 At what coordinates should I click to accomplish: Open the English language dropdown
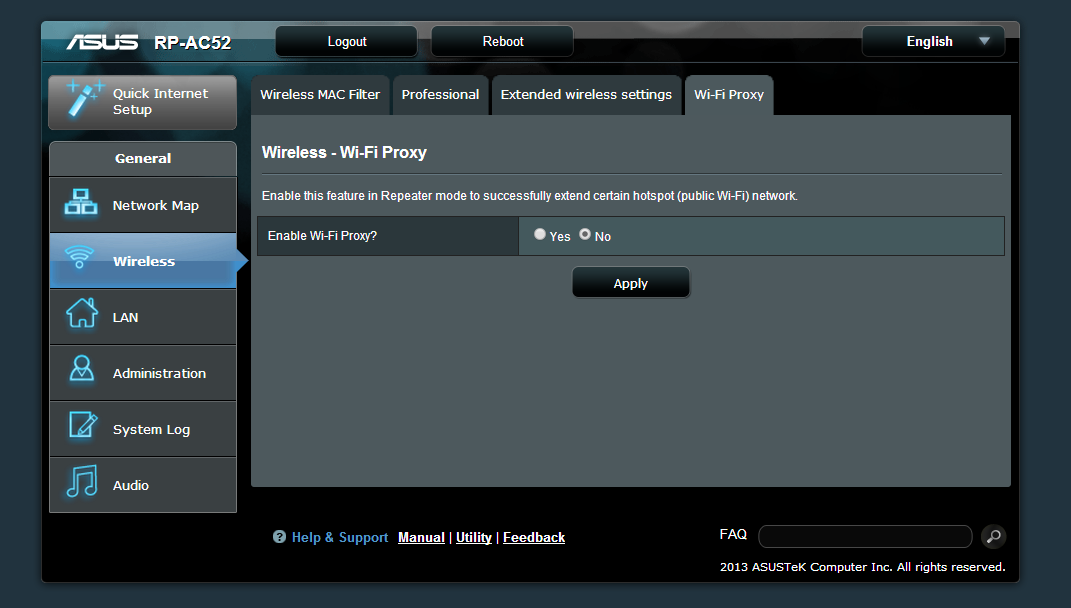[933, 42]
